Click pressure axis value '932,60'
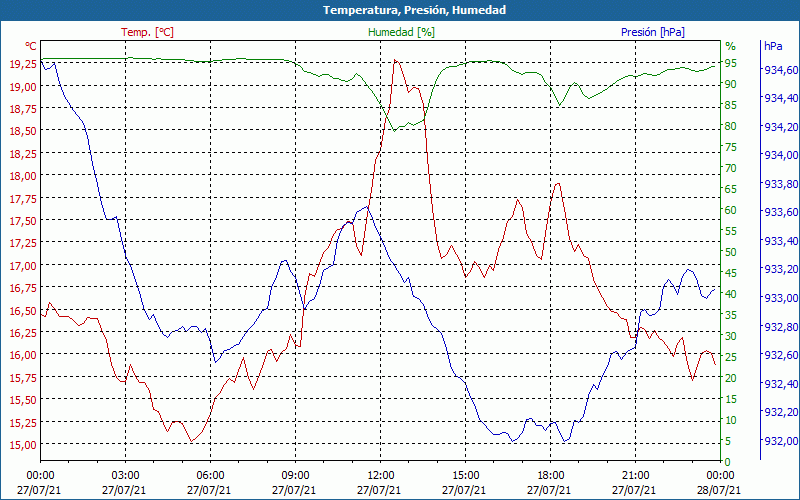Viewport: 800px width, 500px height. point(781,355)
